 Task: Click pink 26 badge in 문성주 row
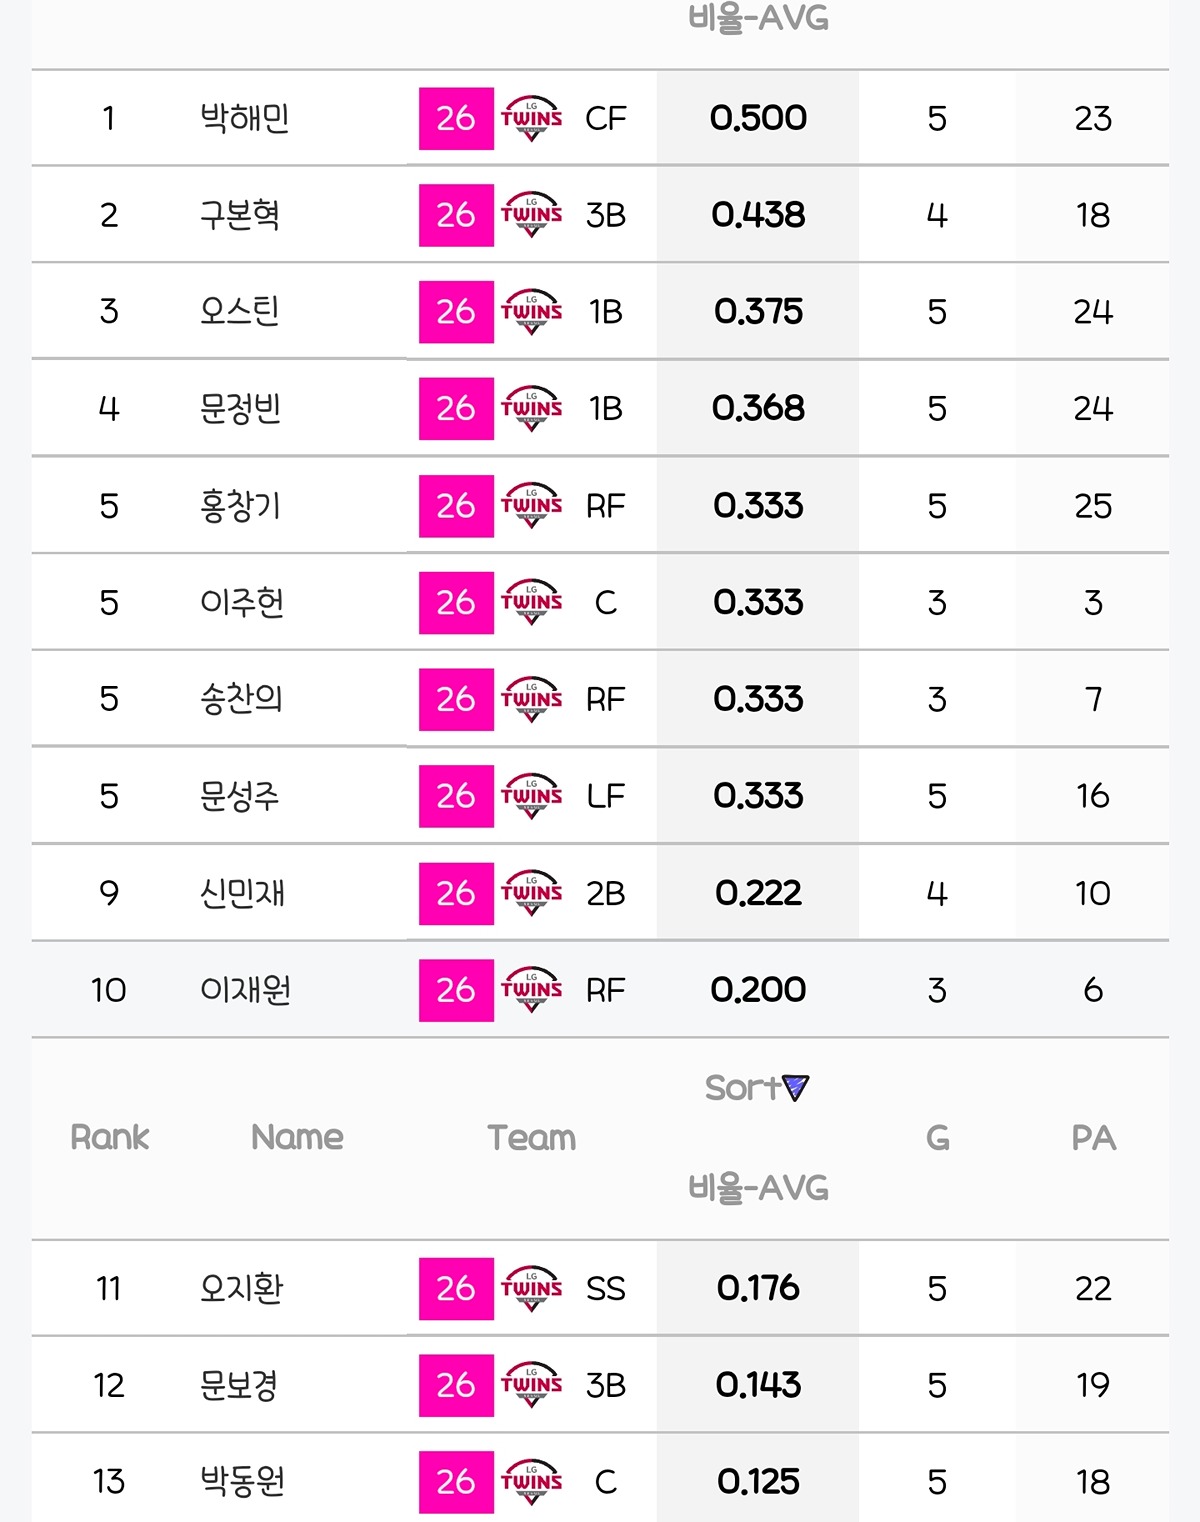pos(456,796)
